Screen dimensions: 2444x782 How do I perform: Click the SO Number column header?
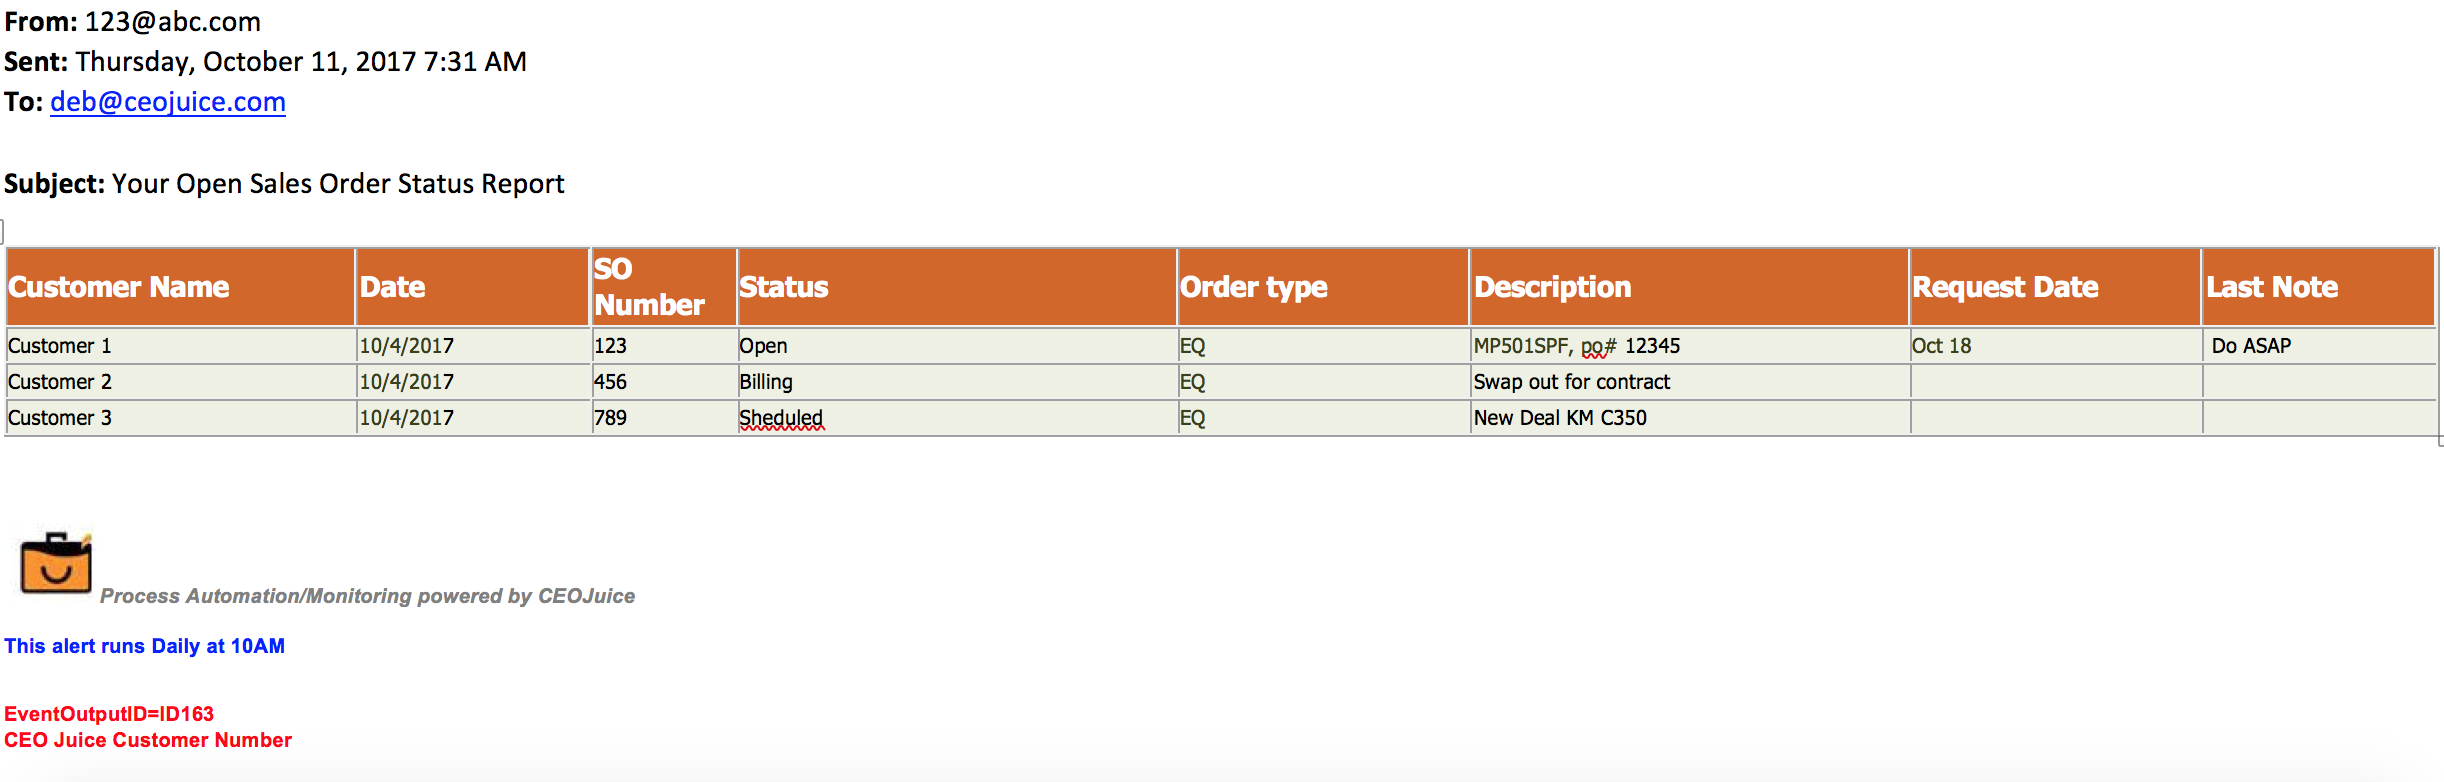(664, 287)
